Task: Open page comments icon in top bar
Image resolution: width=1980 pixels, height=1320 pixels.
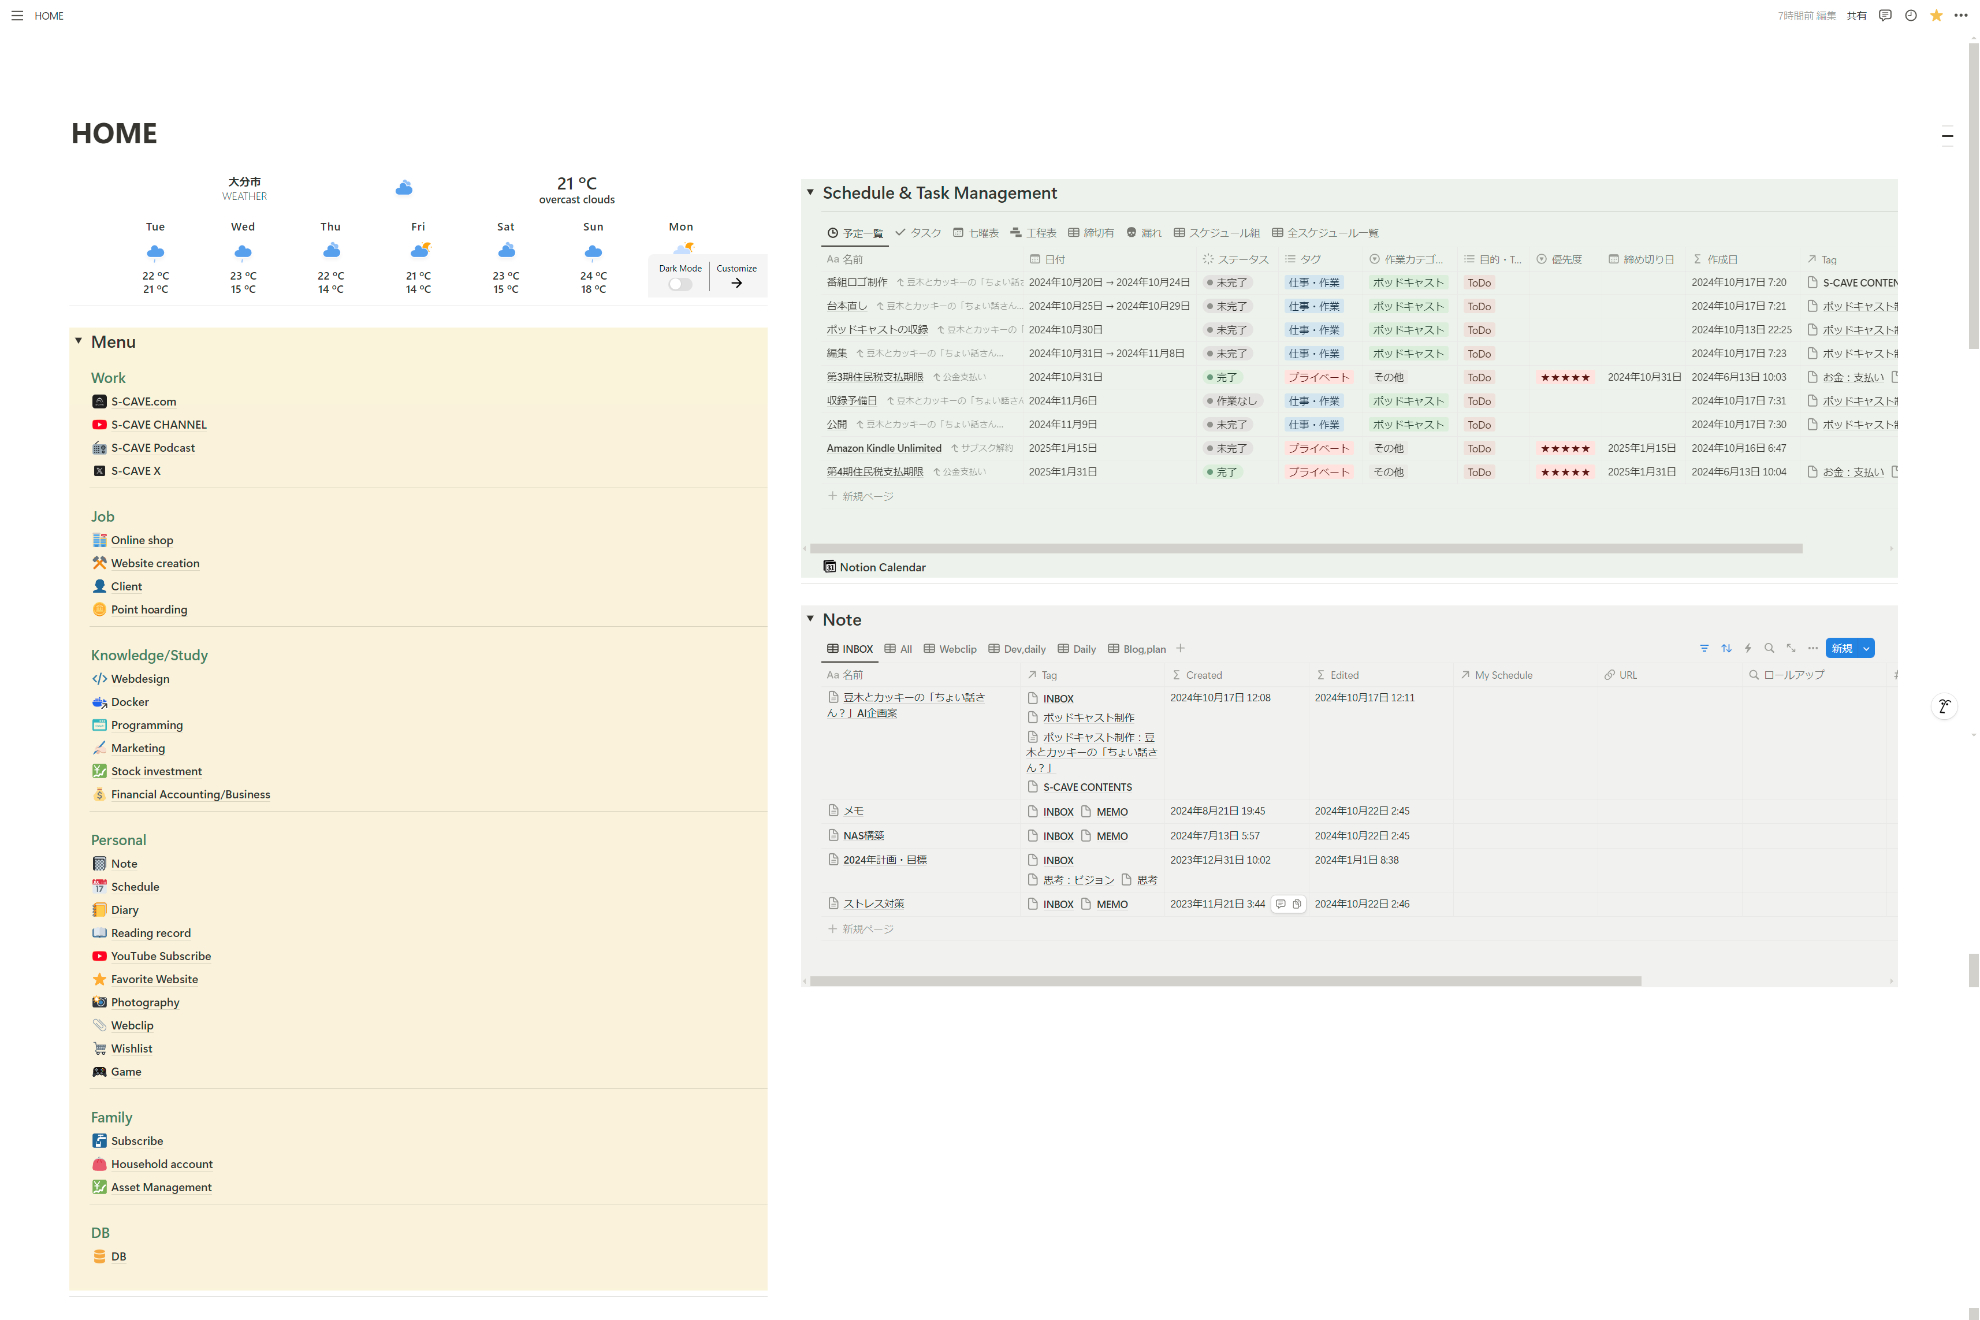Action: coord(1885,16)
